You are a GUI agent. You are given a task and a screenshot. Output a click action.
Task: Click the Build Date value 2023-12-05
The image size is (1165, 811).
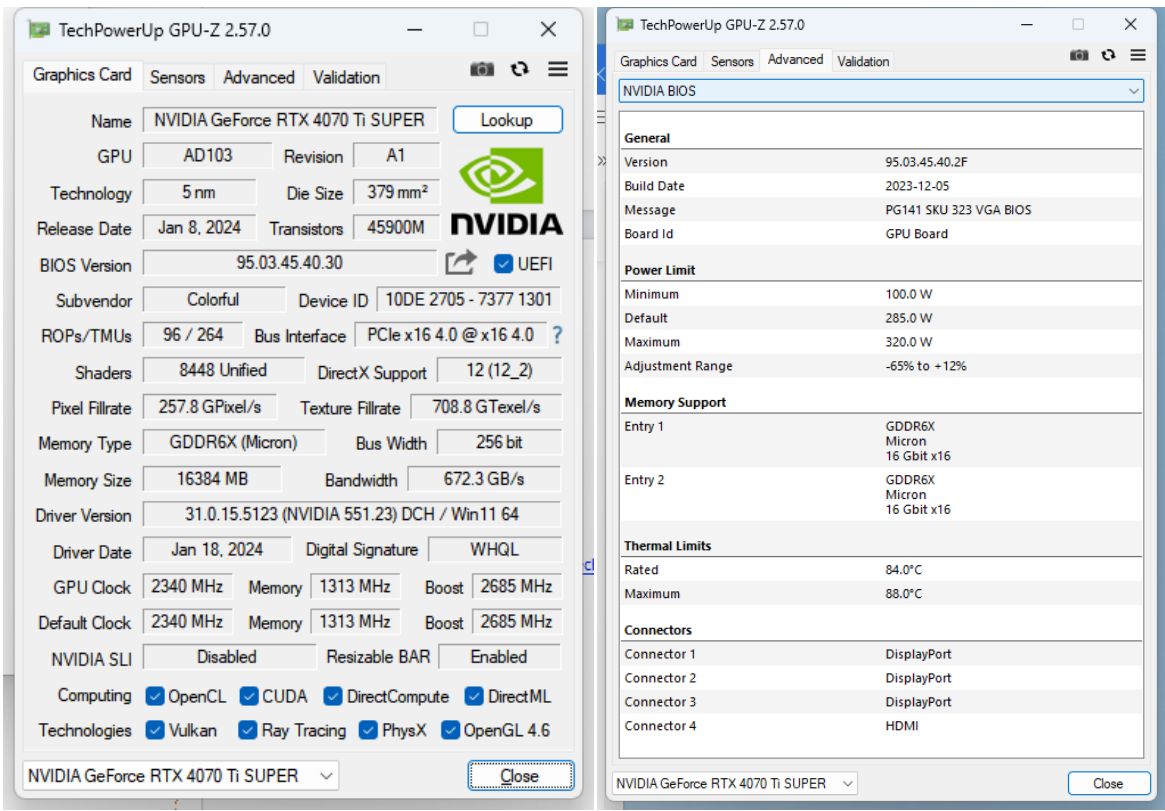tap(917, 186)
